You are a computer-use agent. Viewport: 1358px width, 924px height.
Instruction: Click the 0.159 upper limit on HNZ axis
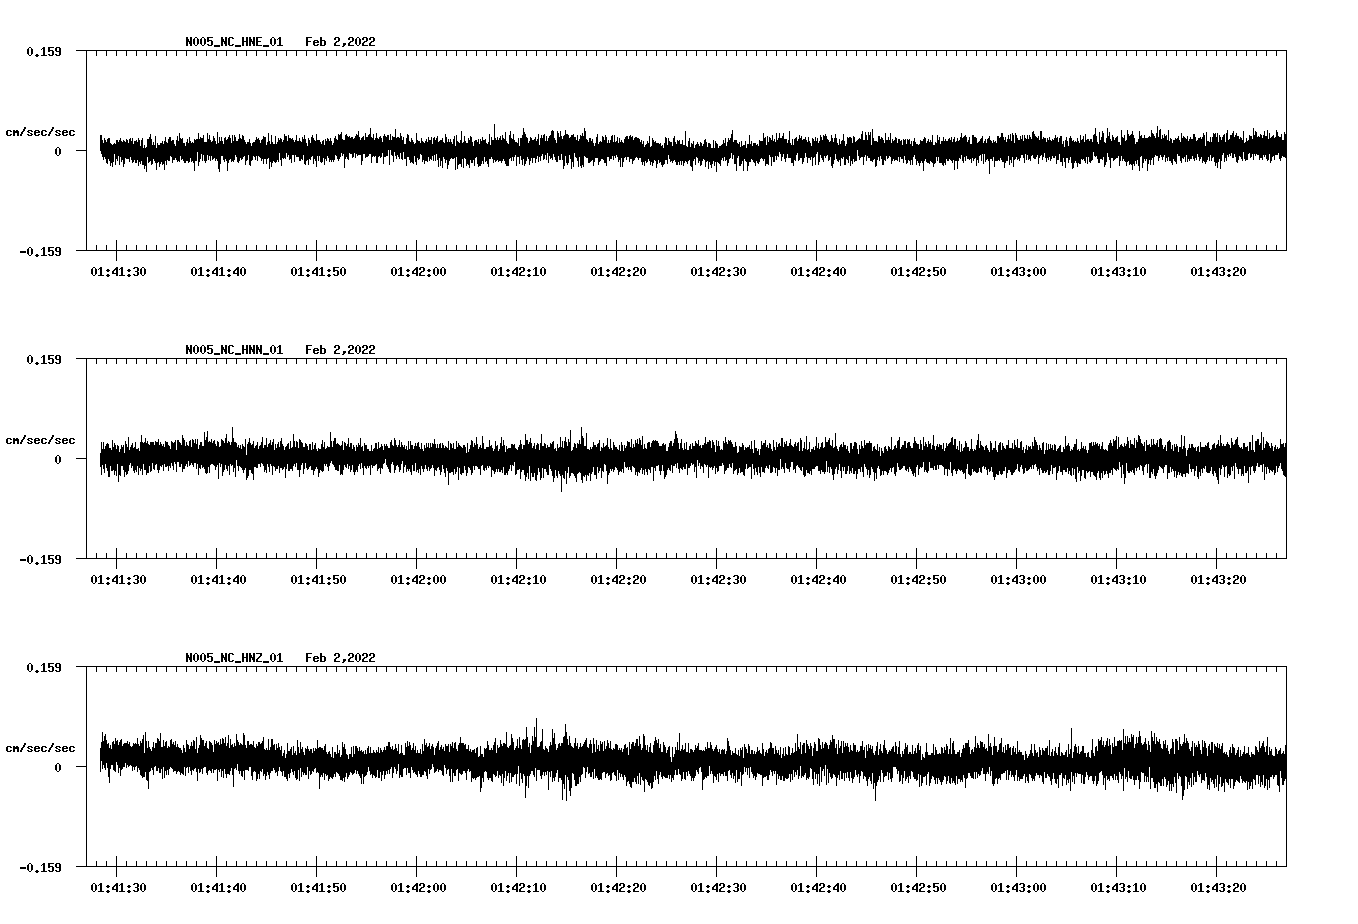pyautogui.click(x=44, y=667)
